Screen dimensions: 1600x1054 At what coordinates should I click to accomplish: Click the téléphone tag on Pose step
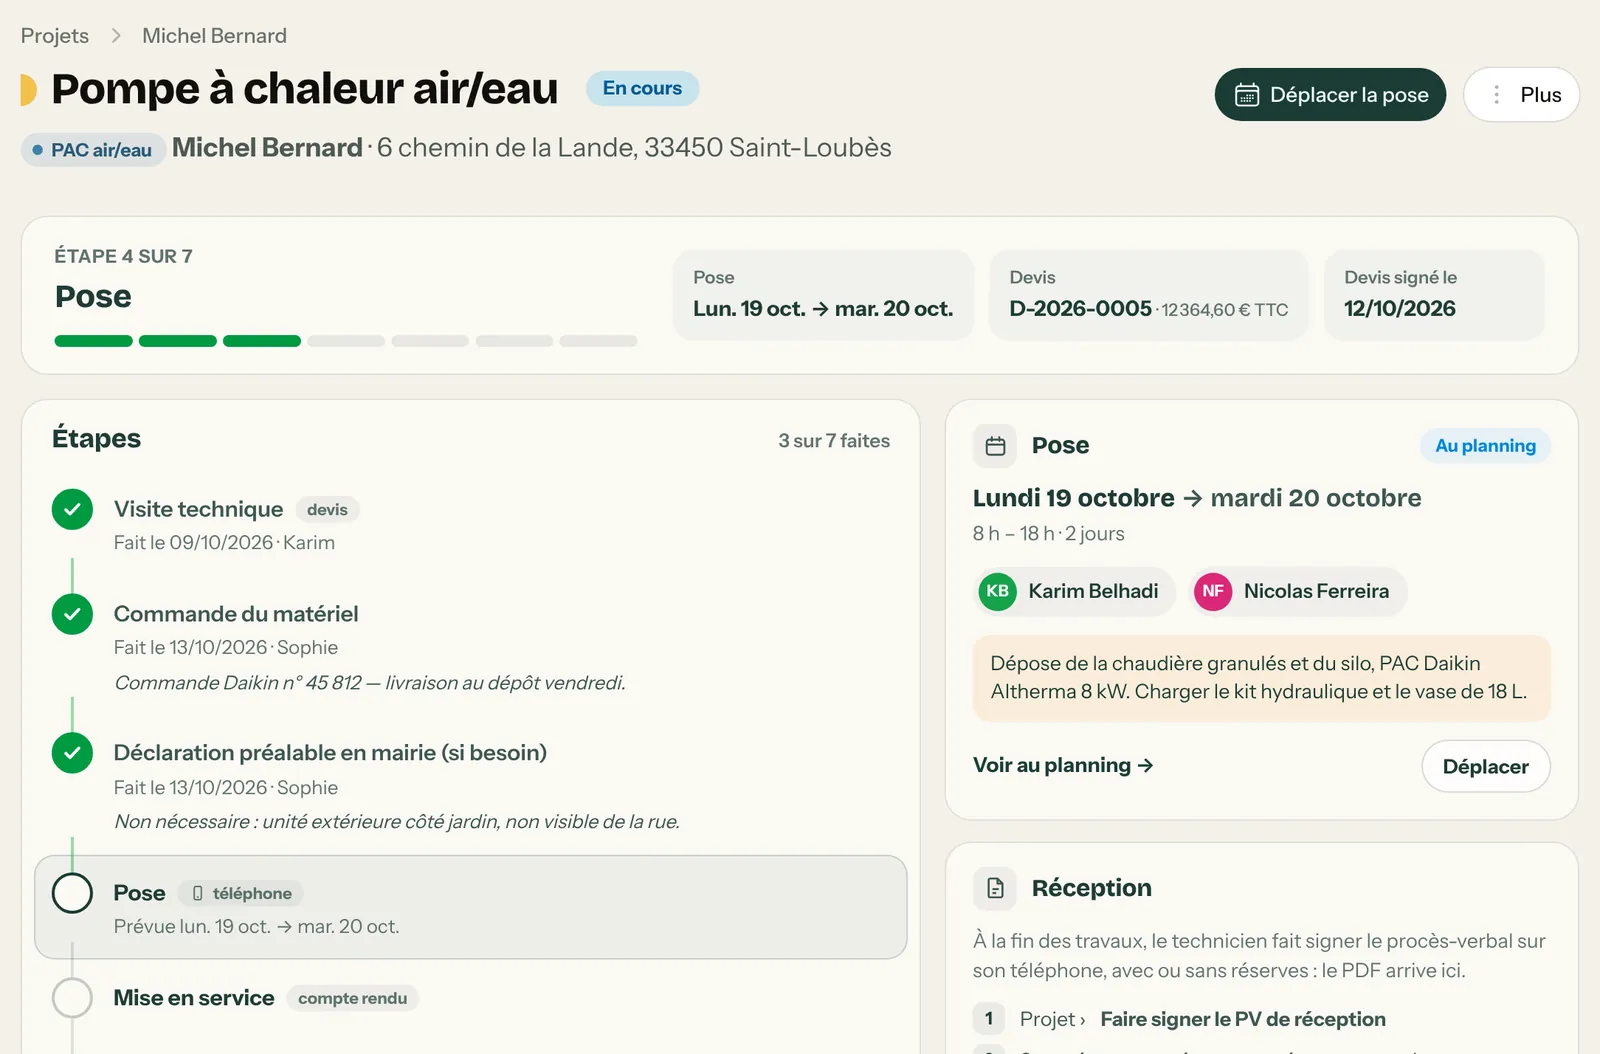pos(241,893)
